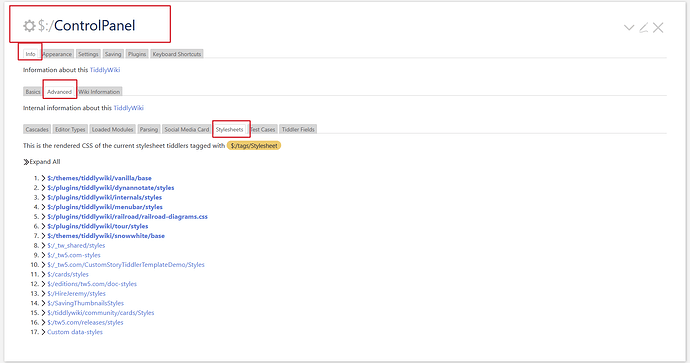Expand the snowwhite/base entry
The height and width of the screenshot is (363, 690).
[x=44, y=236]
